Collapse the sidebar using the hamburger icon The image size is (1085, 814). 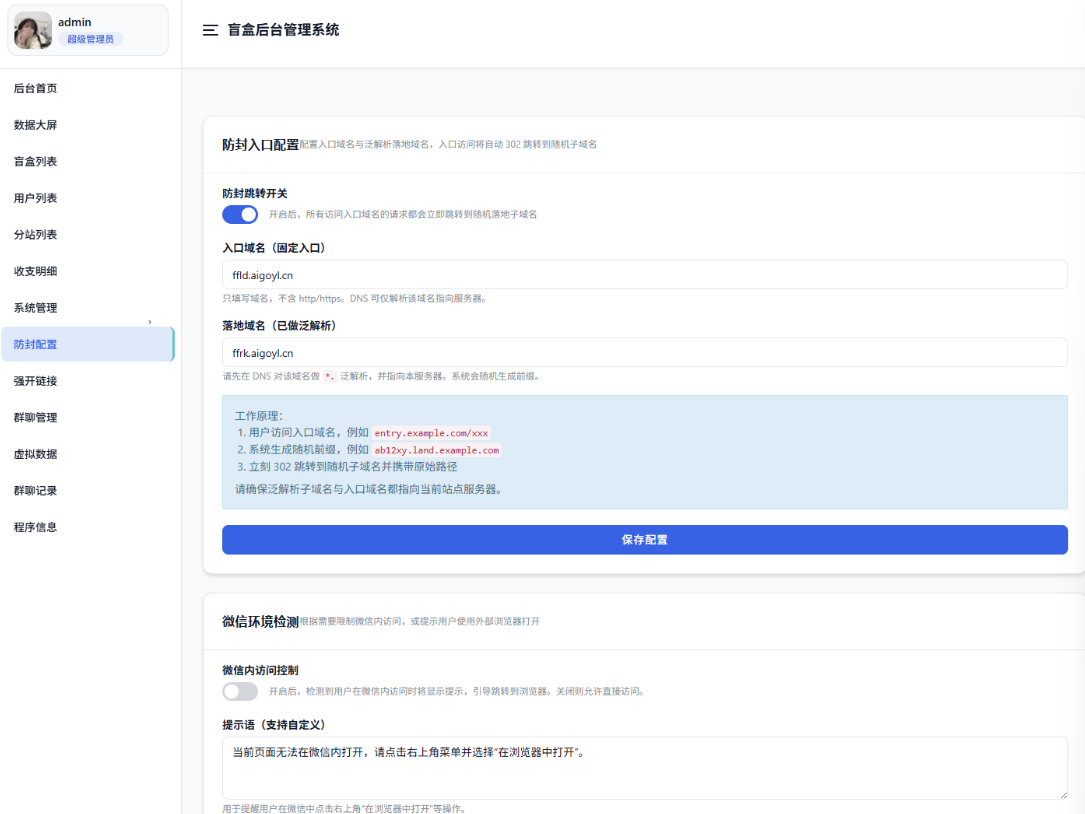pyautogui.click(x=208, y=30)
